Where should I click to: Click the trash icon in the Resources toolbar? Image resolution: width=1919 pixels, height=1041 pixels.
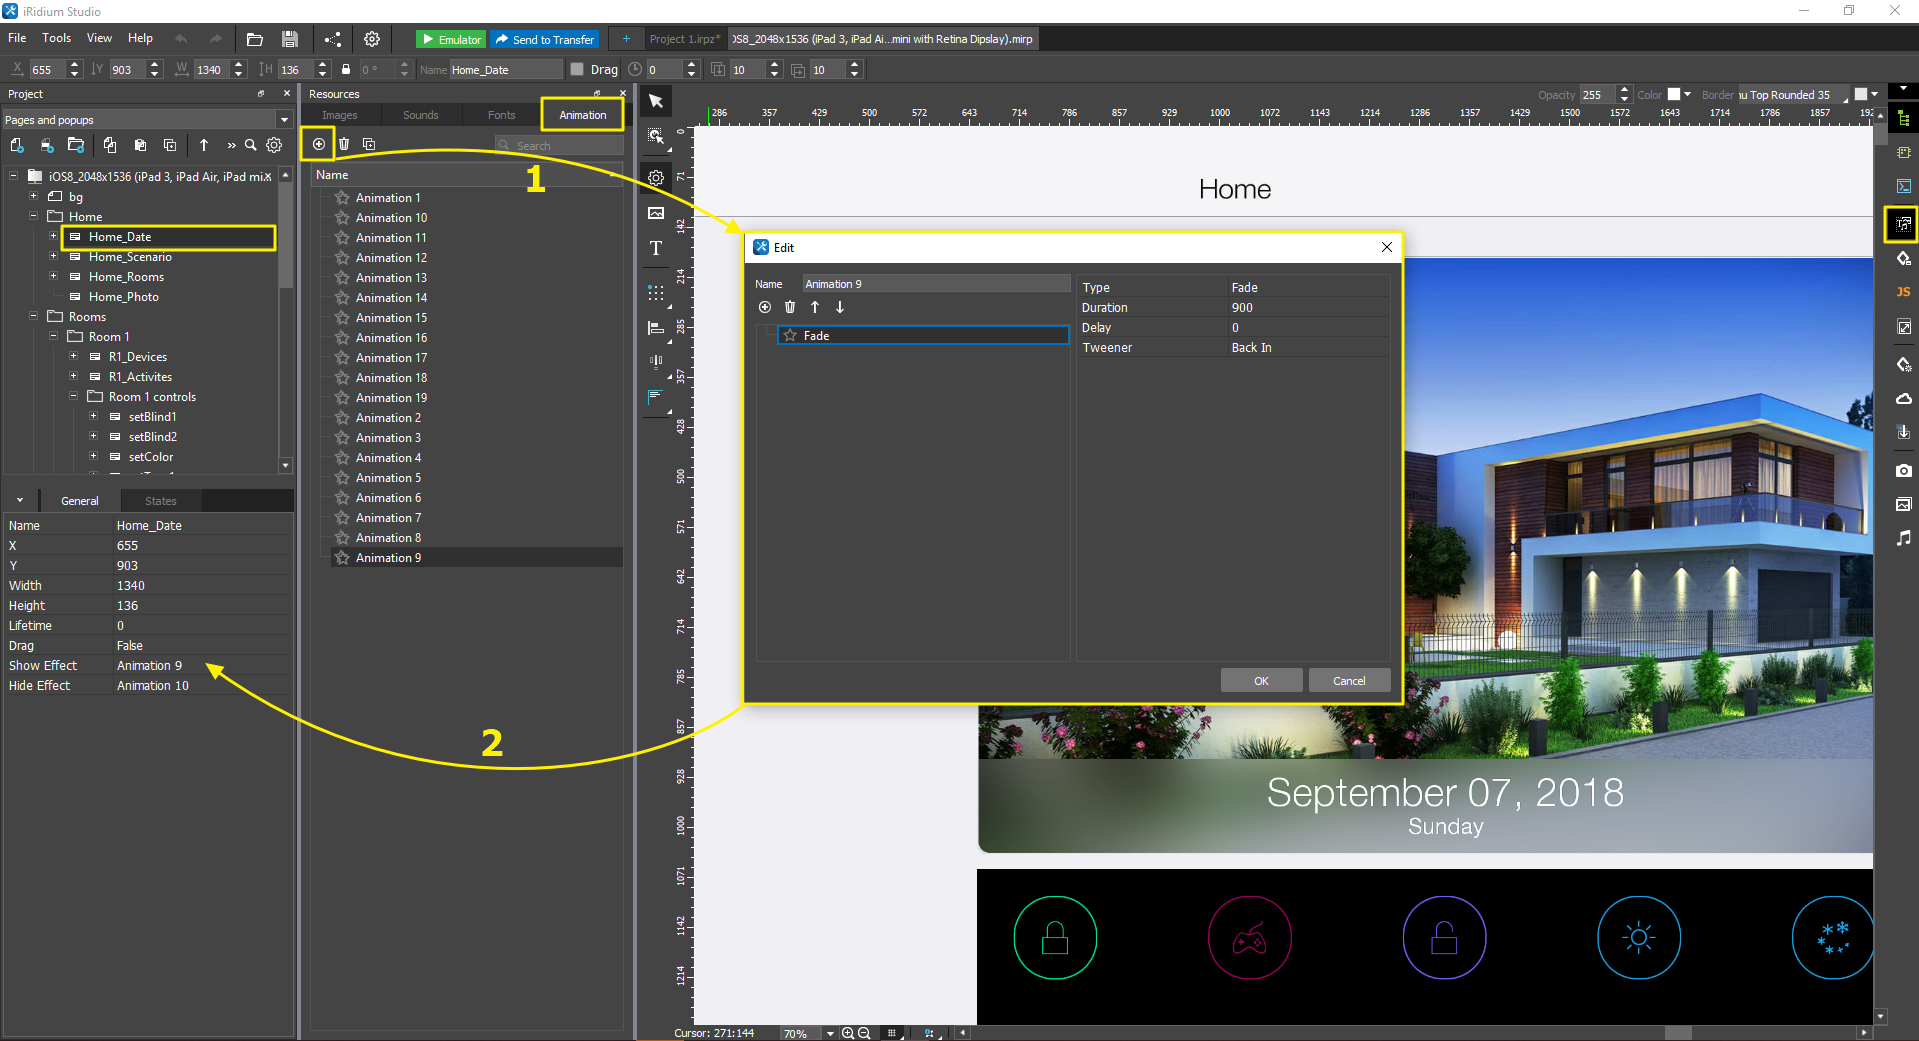pyautogui.click(x=344, y=144)
